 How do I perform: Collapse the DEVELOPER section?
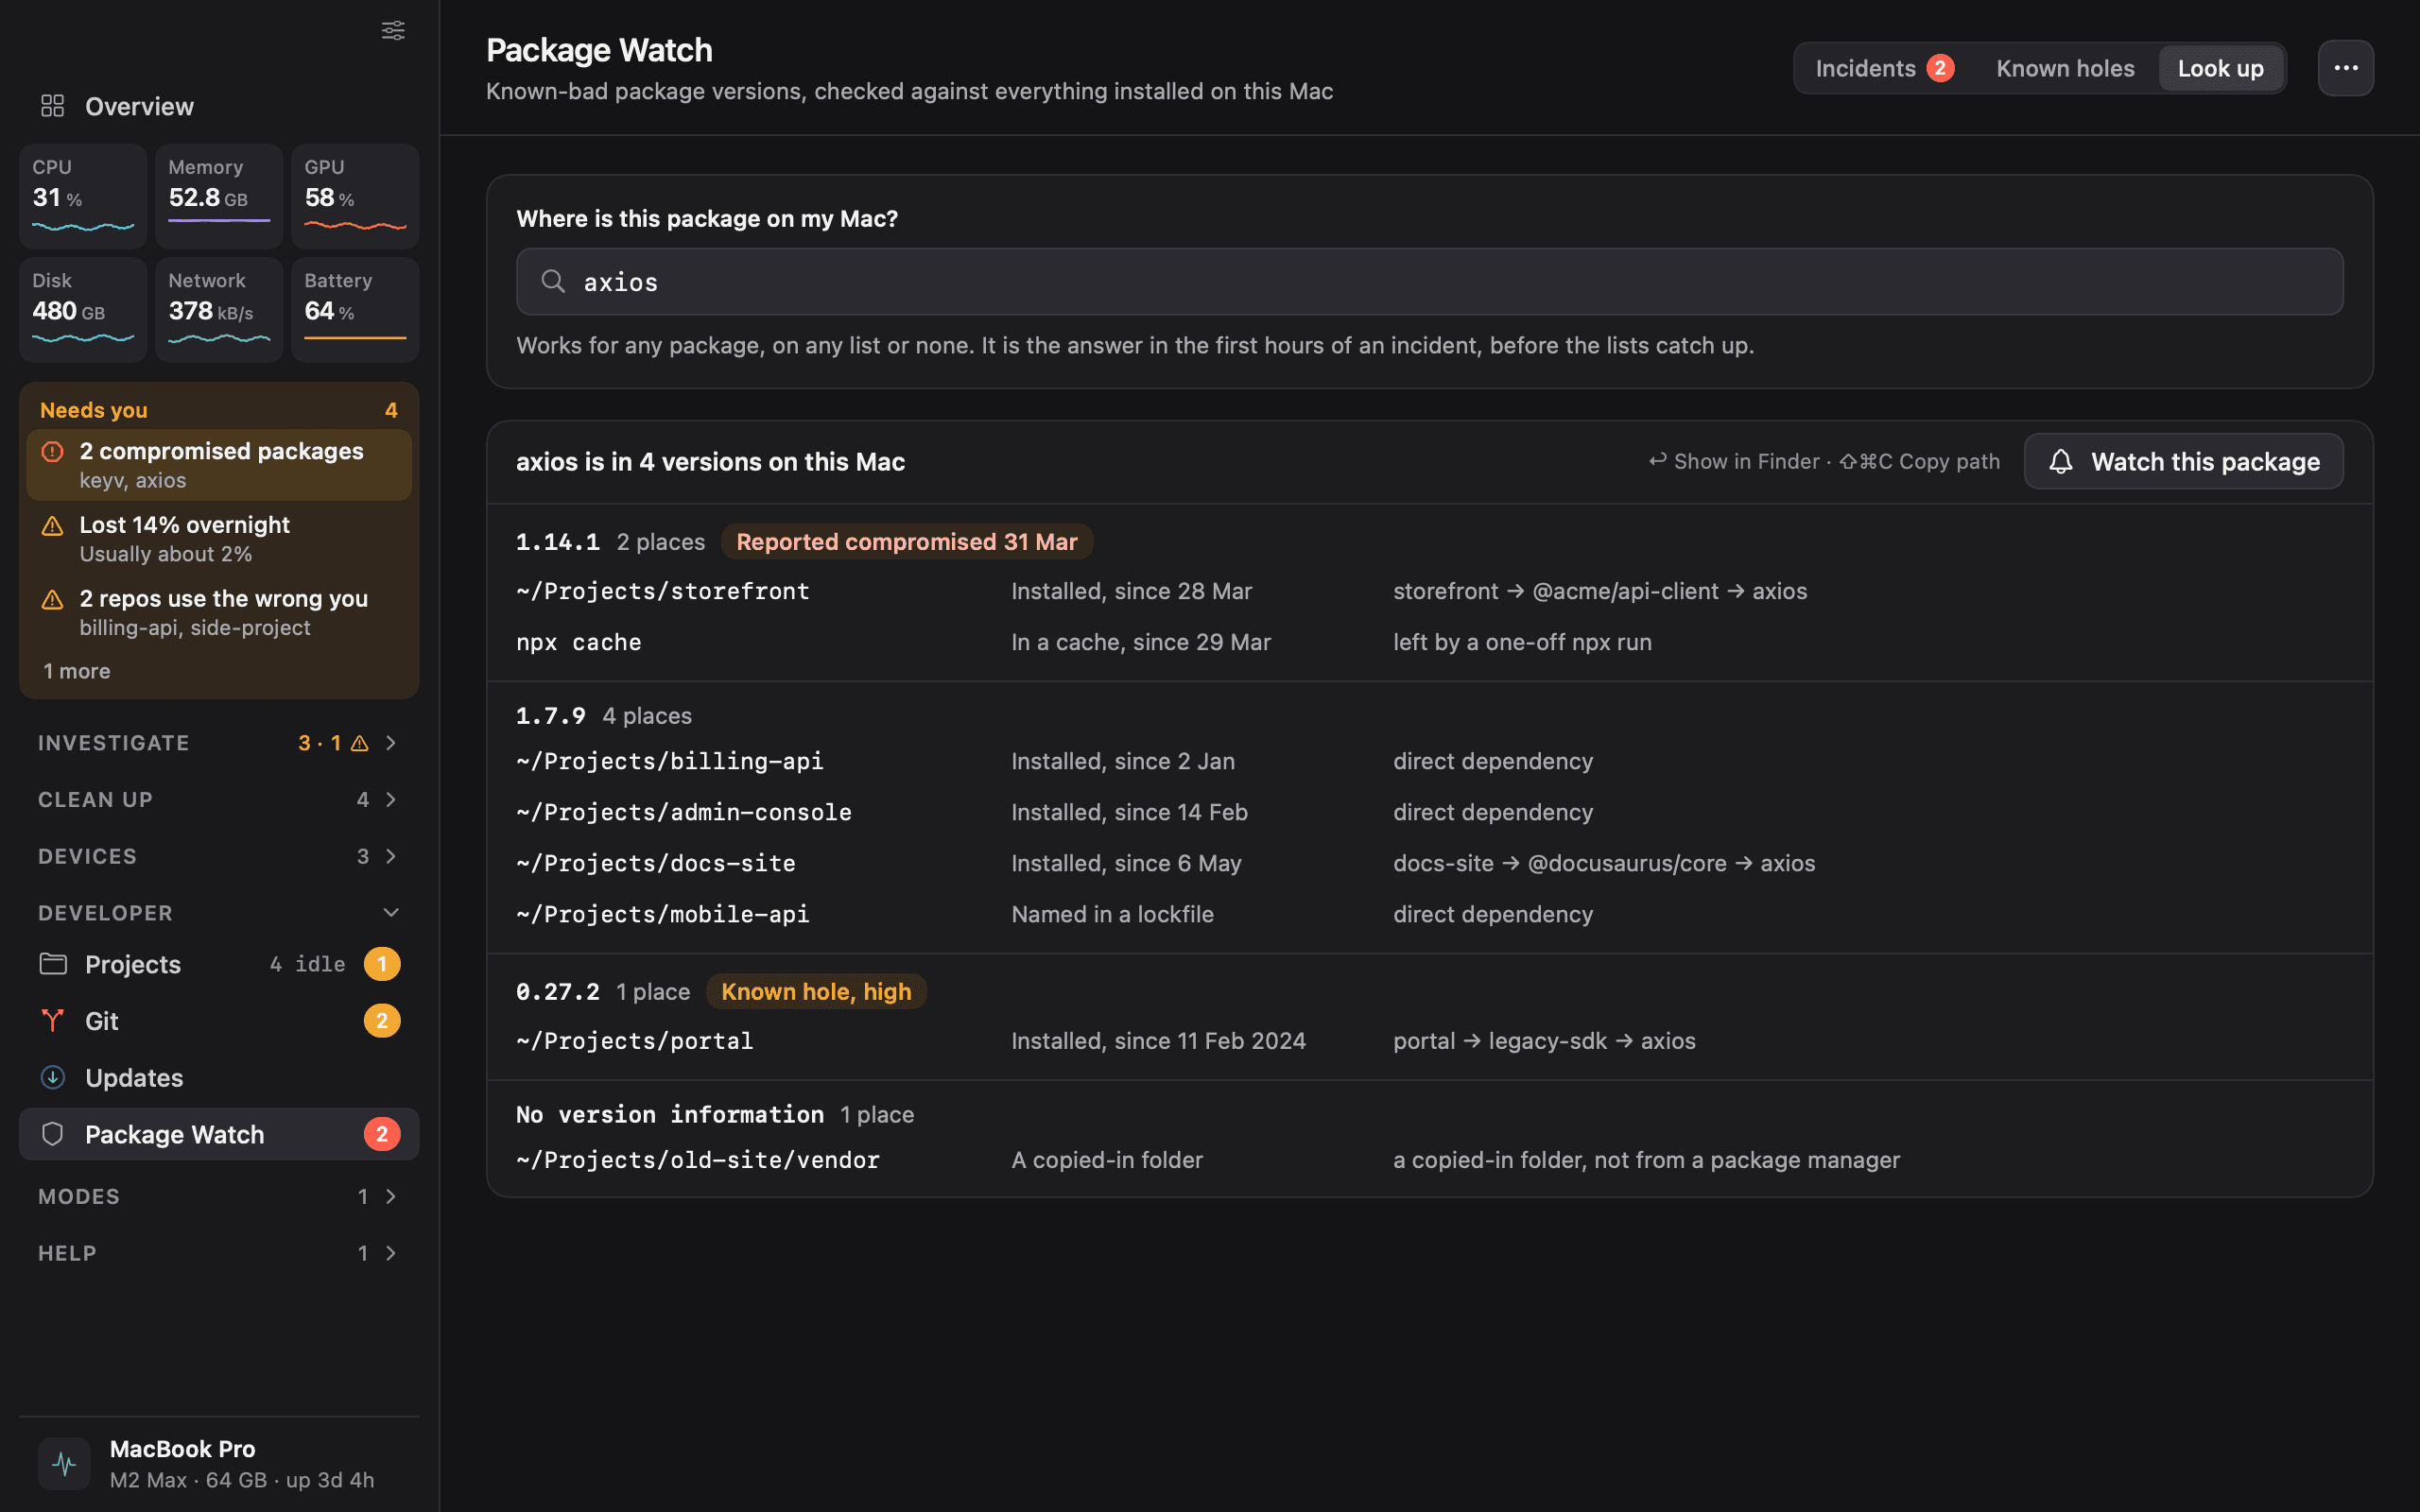219,913
